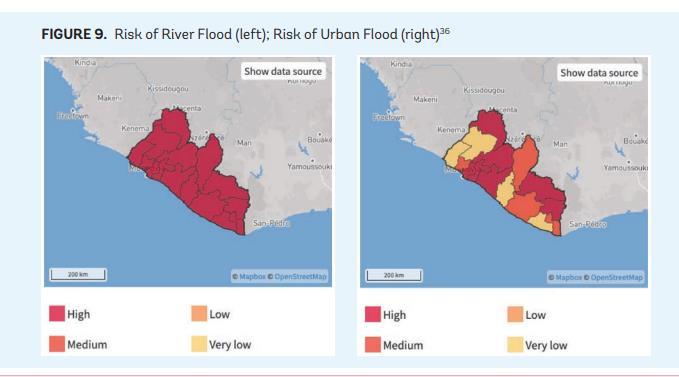The image size is (679, 377).
Task: Select the High swatch in left legend
Action: coord(57,313)
